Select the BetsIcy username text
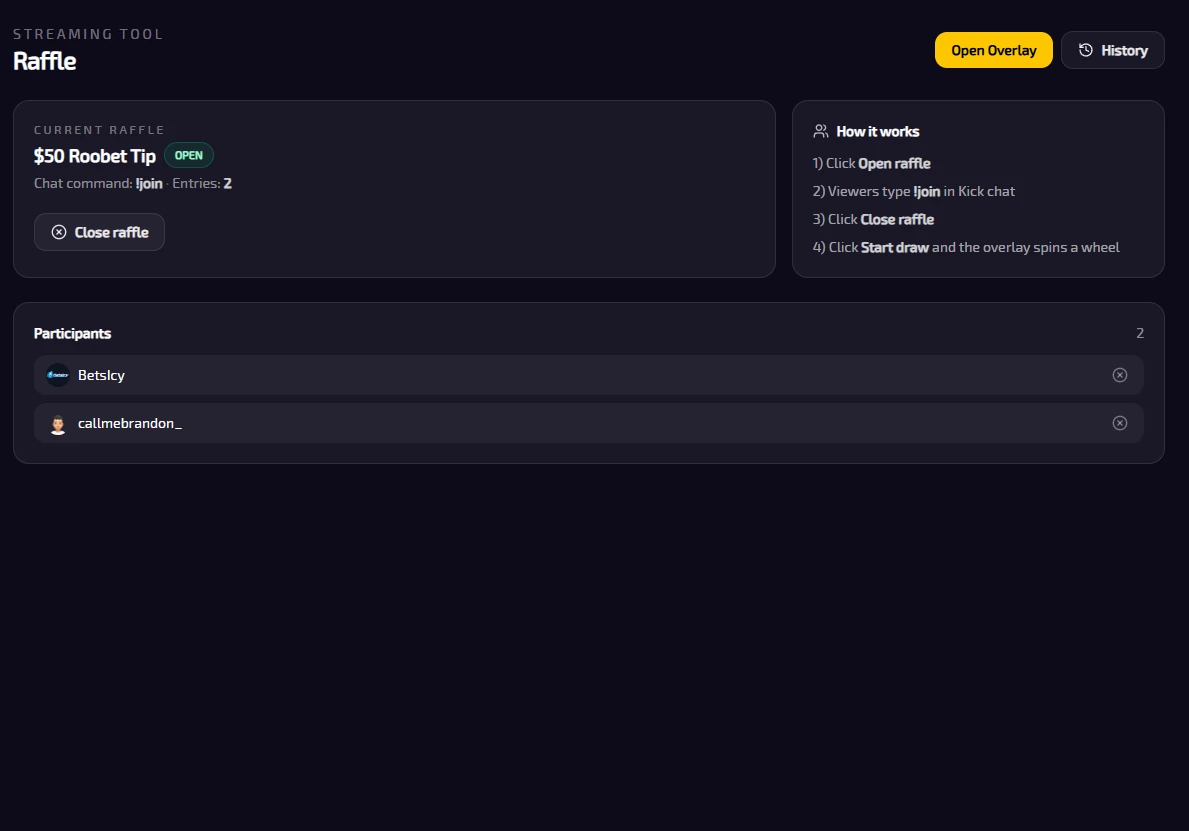The image size is (1189, 831). pyautogui.click(x=101, y=375)
